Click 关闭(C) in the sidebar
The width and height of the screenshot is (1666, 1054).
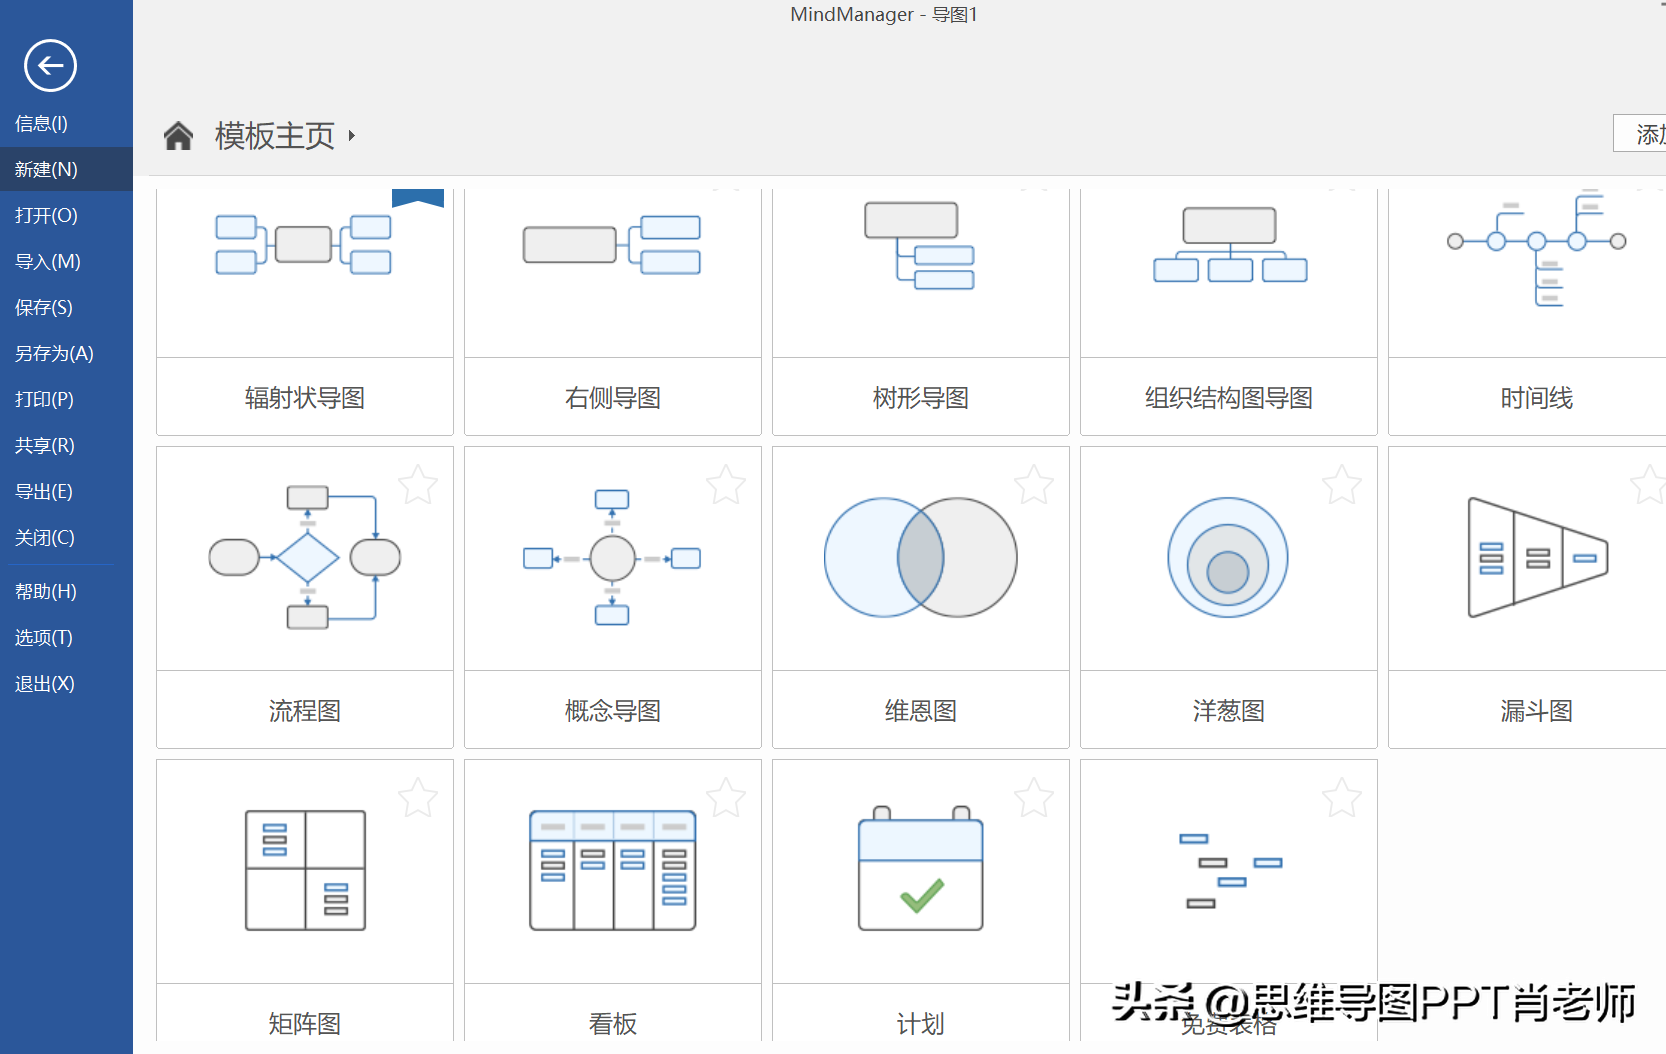66,538
